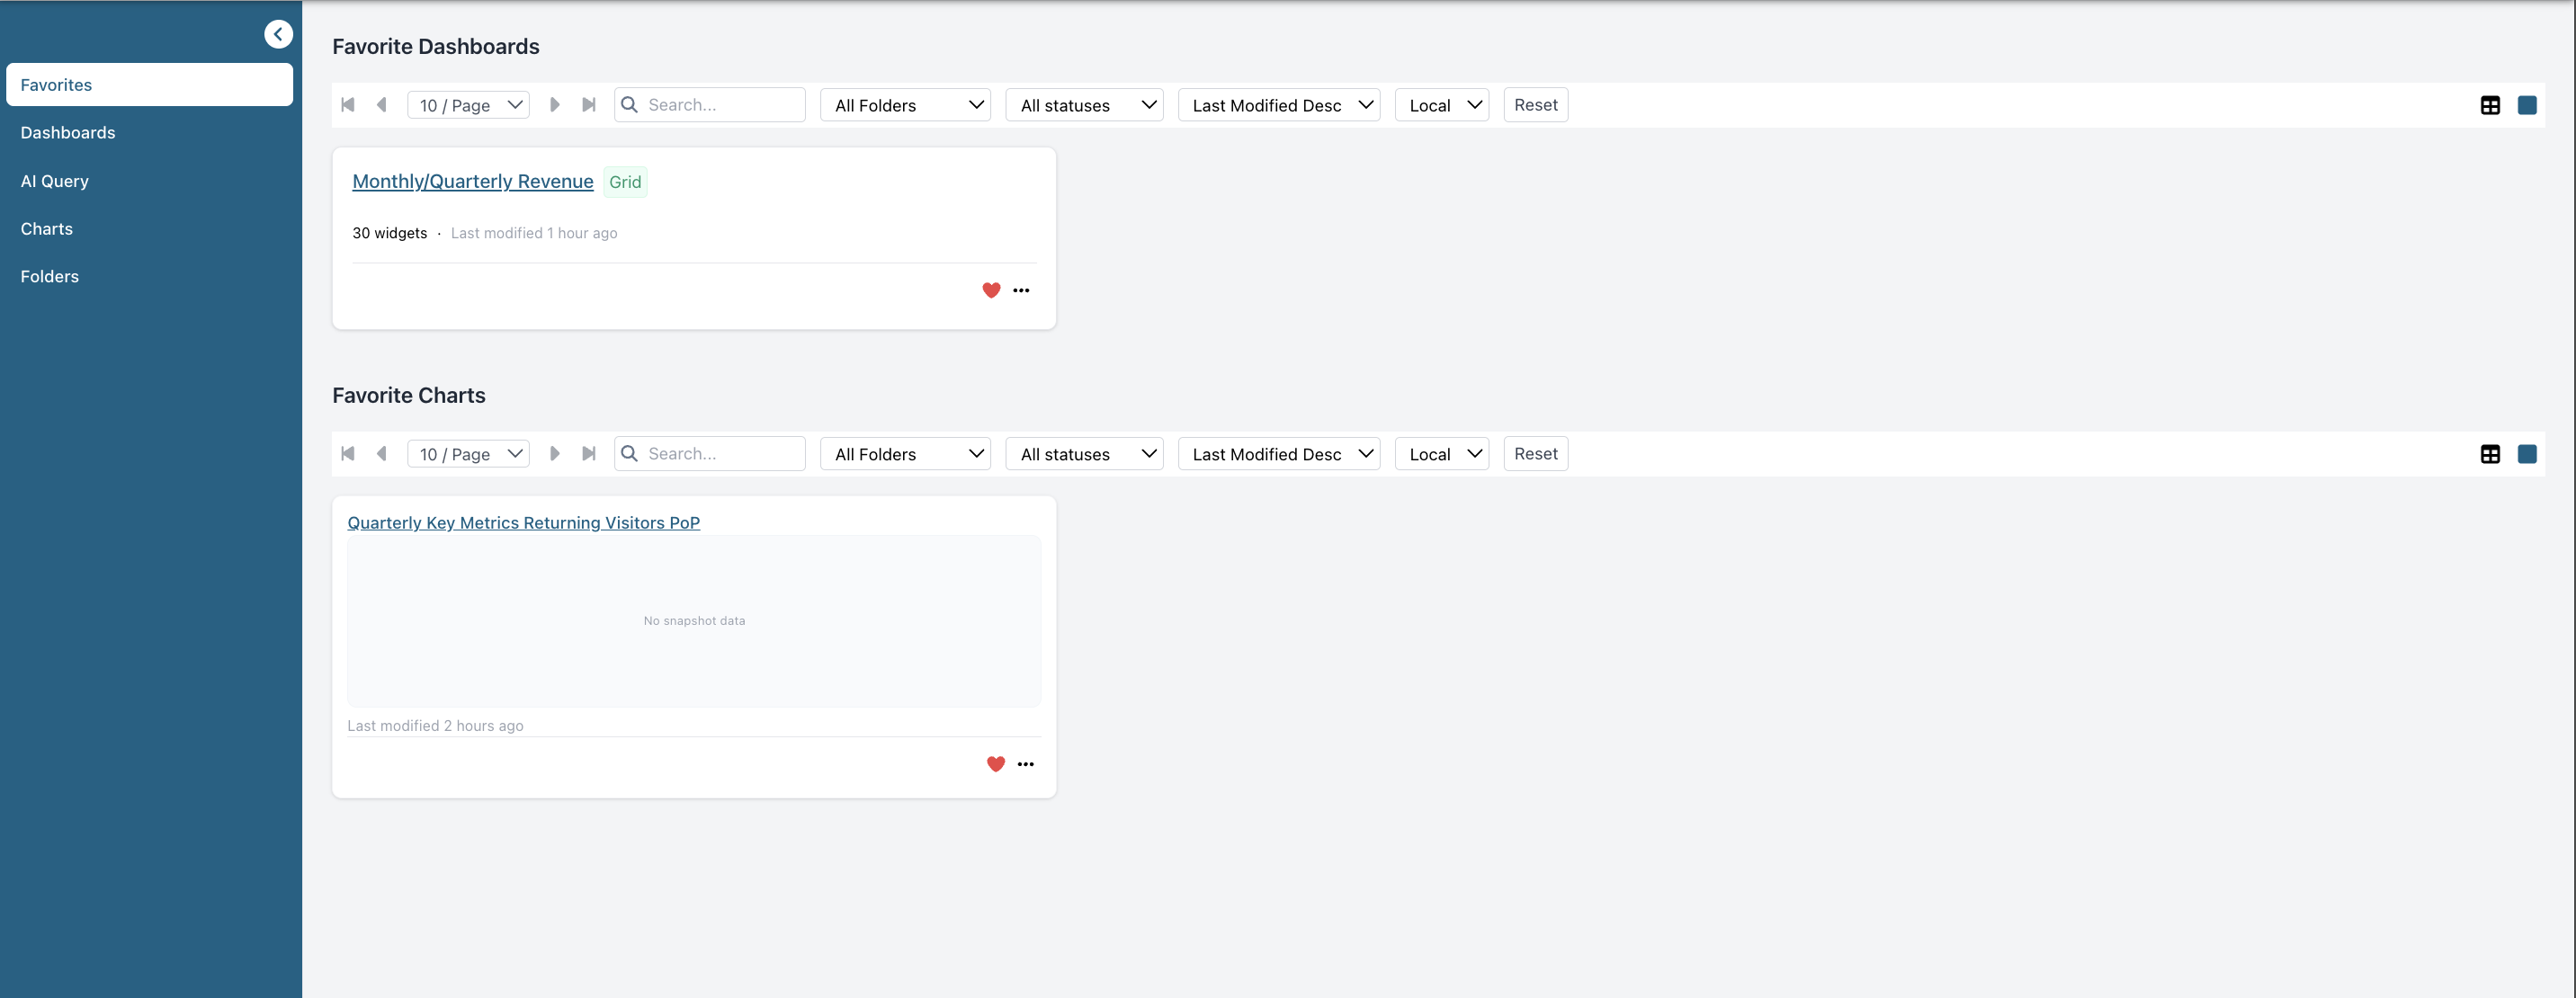The image size is (2576, 998).
Task: Go to first page in Favorite Charts
Action: coord(348,454)
